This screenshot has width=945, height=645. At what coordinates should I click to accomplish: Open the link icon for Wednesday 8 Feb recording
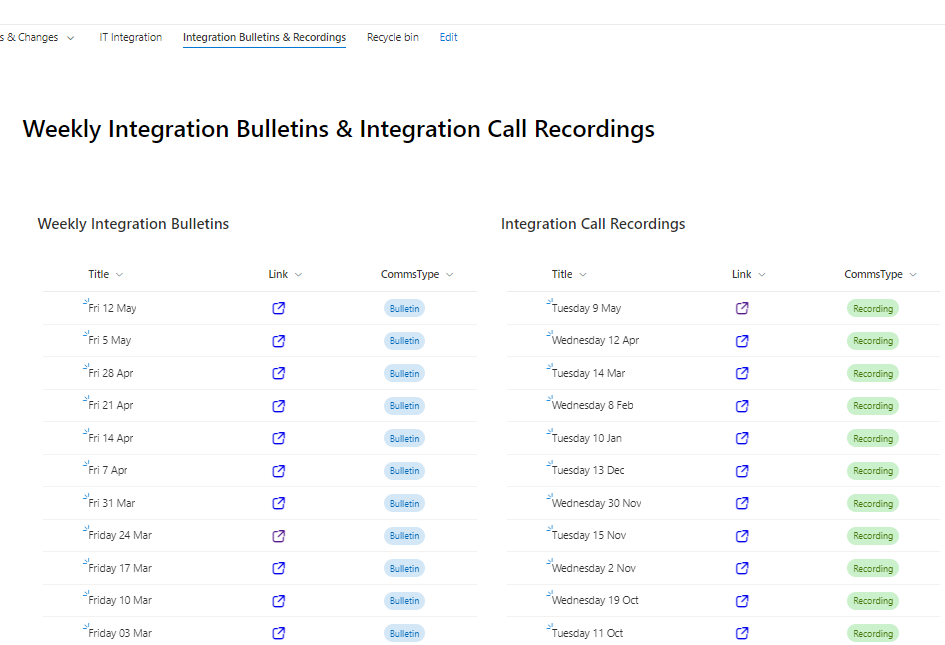(x=742, y=406)
